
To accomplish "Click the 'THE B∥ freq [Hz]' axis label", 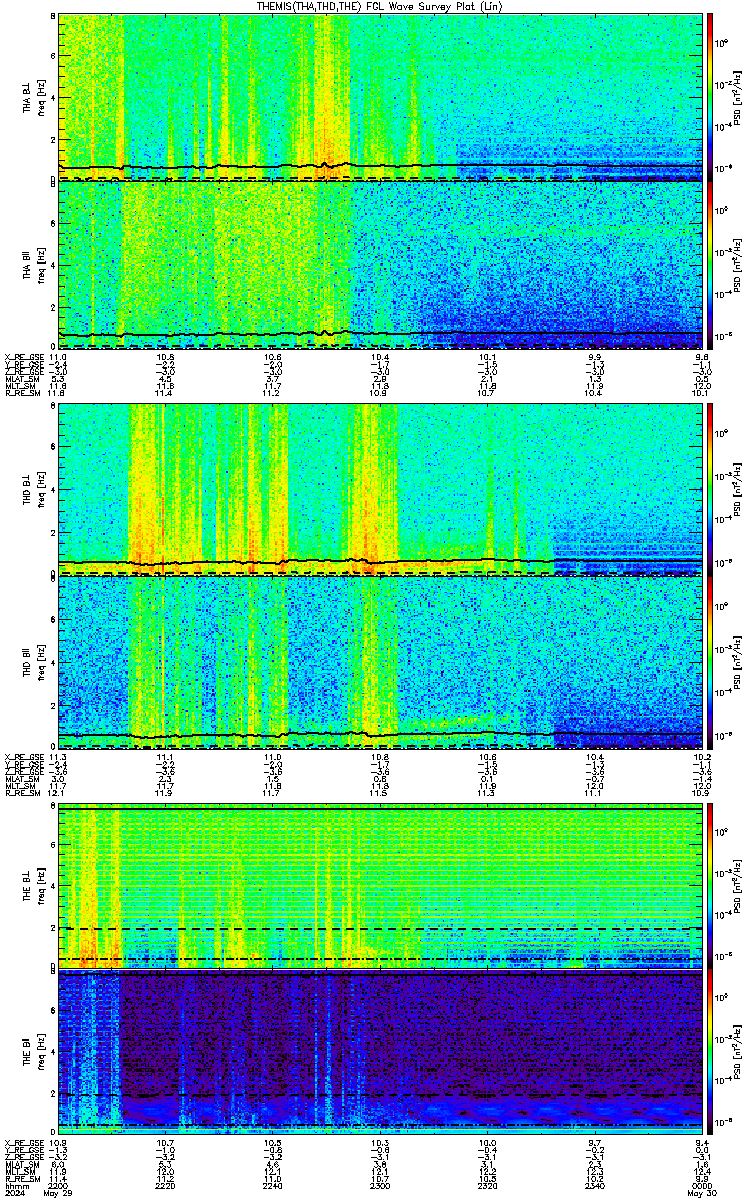I will (34, 1054).
